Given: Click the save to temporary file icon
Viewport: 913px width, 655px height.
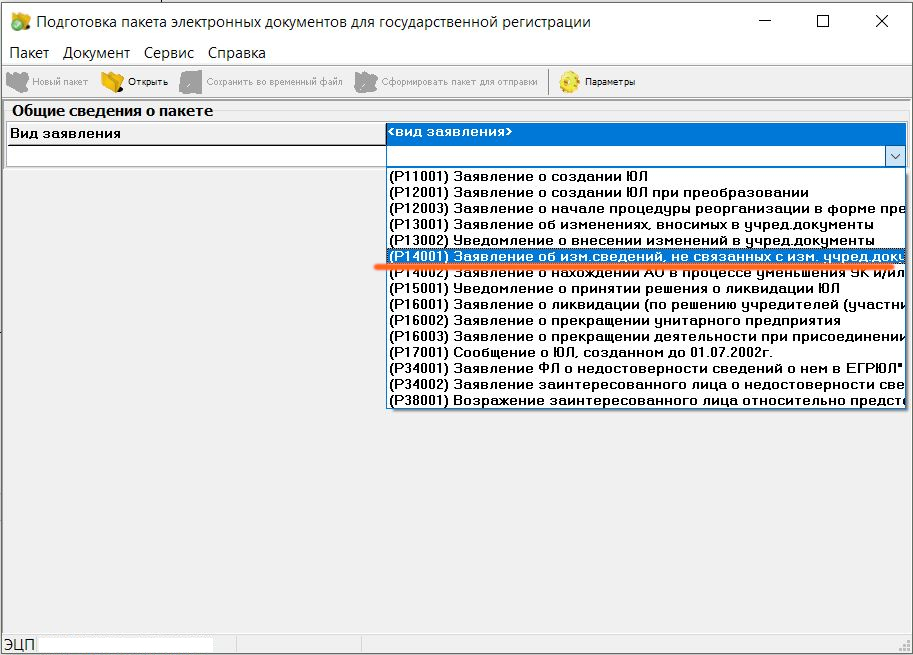Looking at the screenshot, I should click(190, 82).
